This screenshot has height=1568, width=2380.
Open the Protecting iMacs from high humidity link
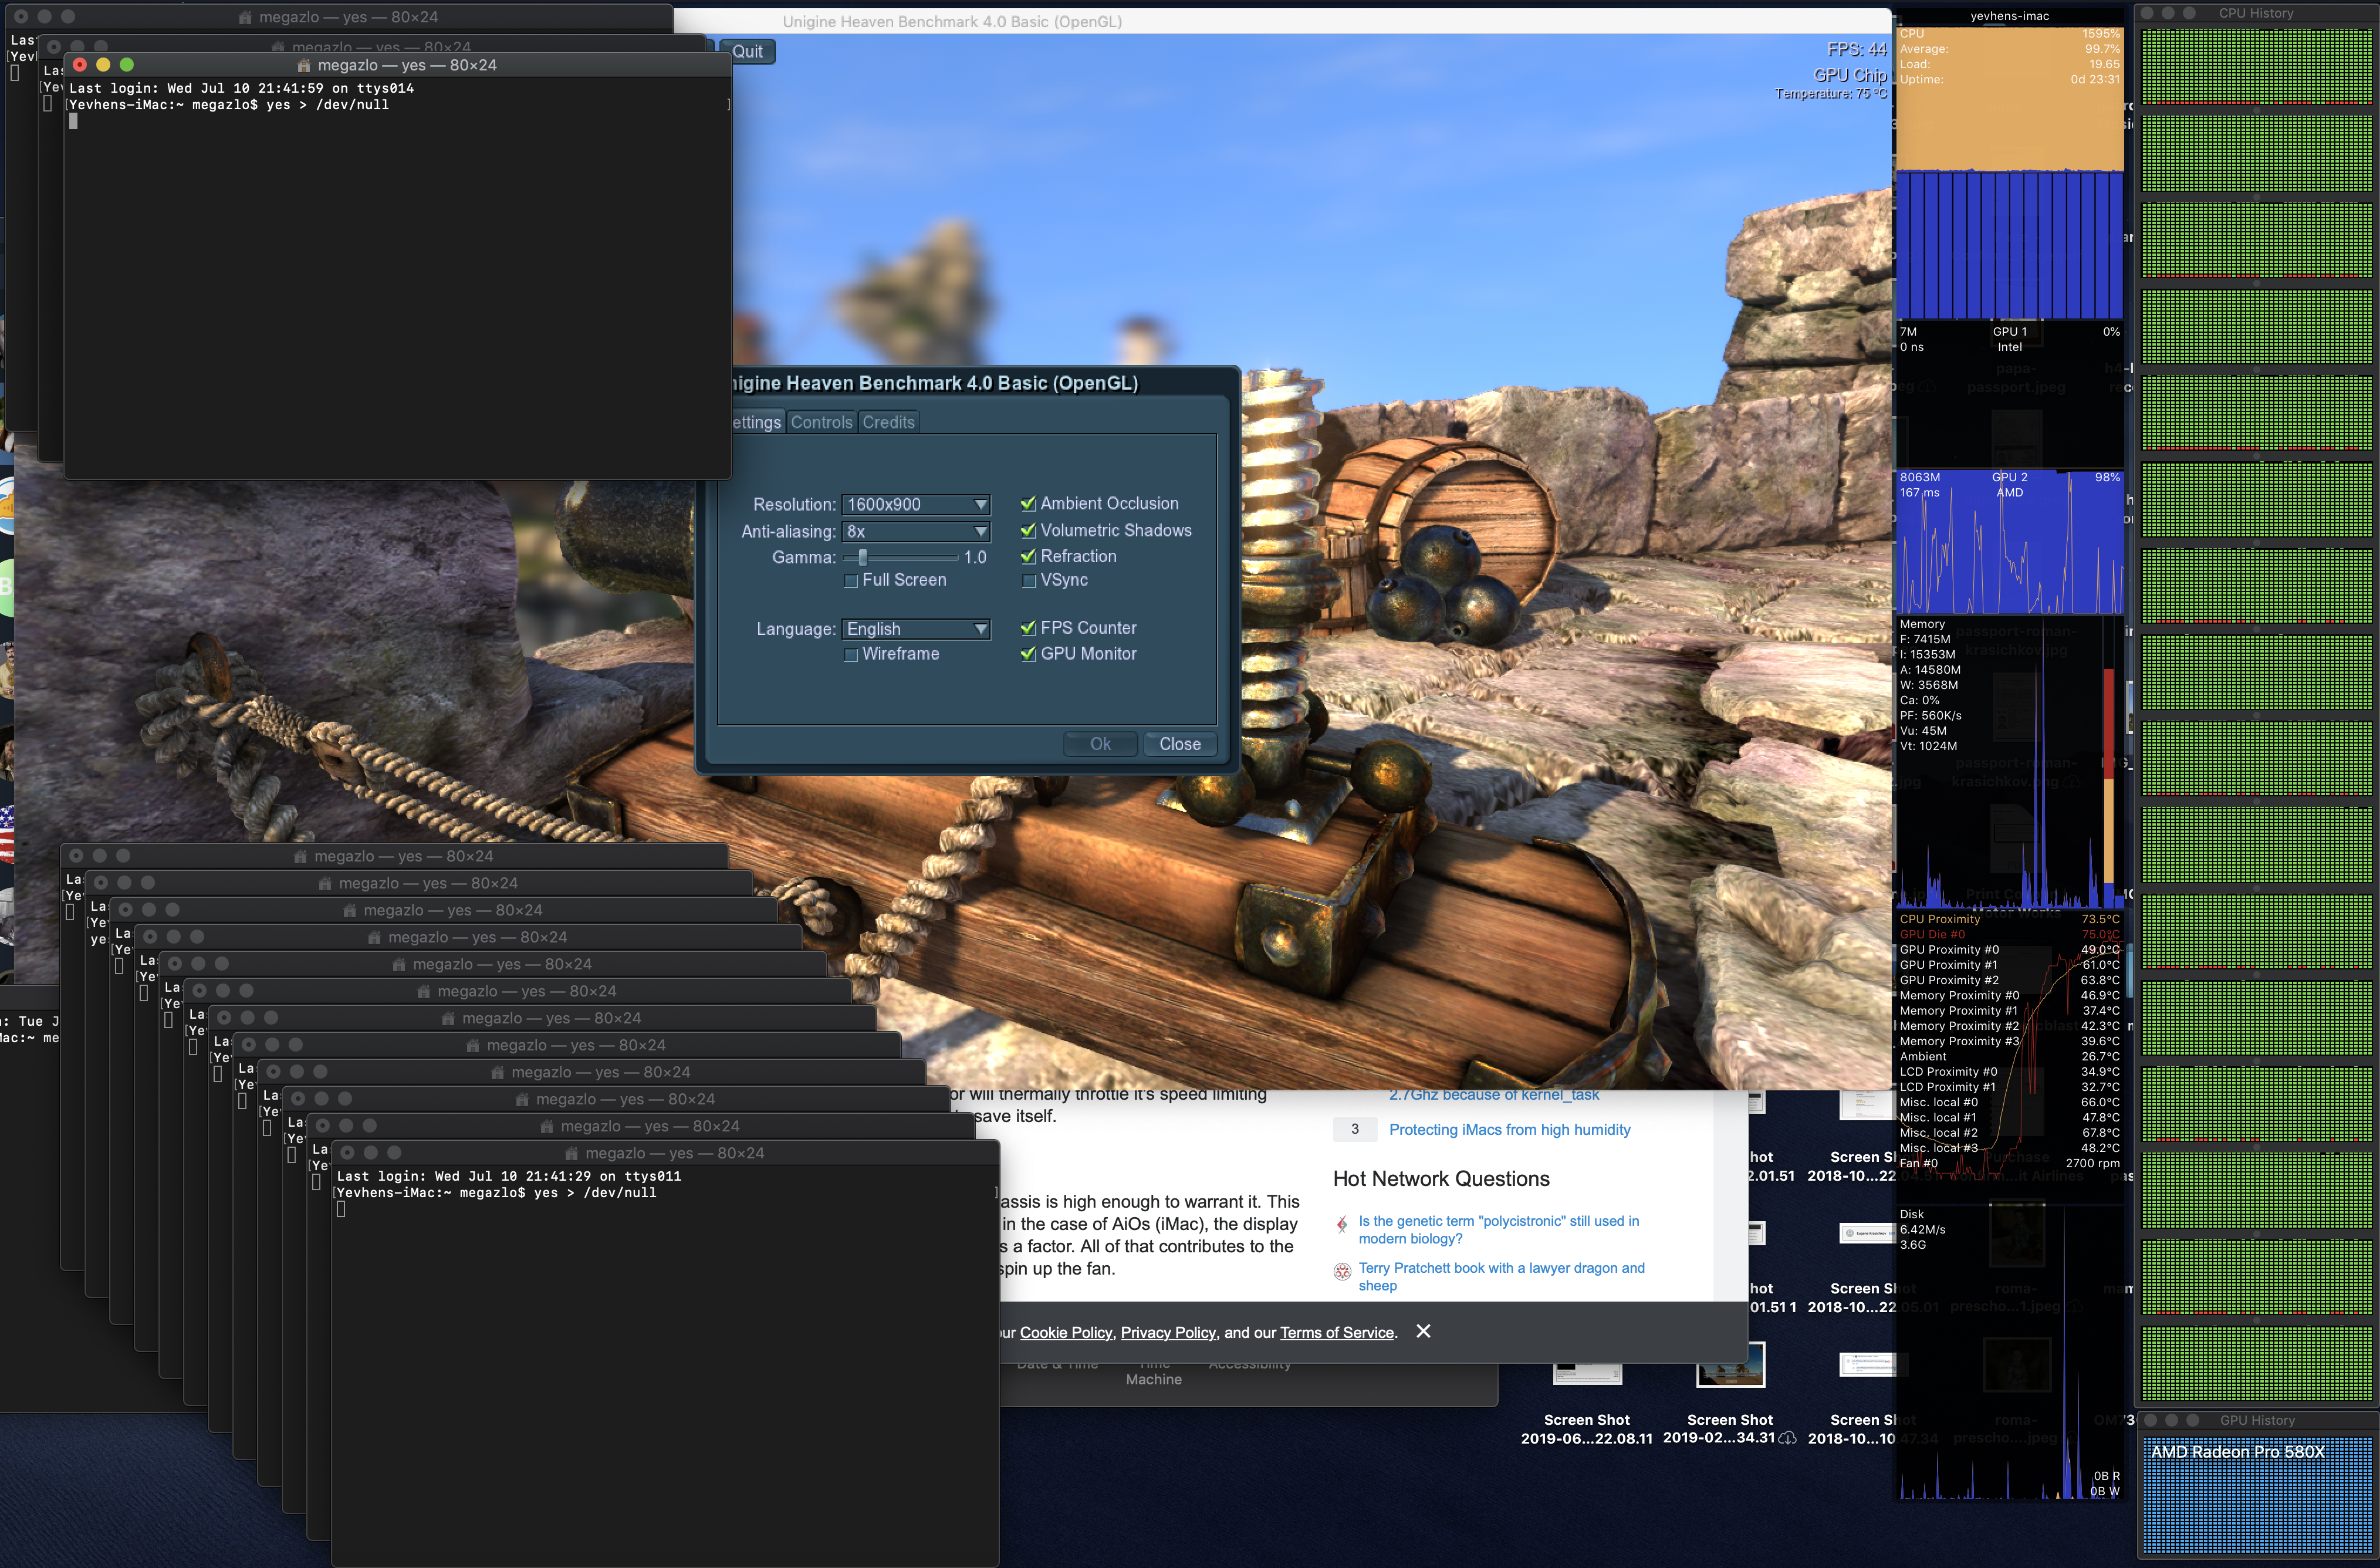[x=1509, y=1129]
